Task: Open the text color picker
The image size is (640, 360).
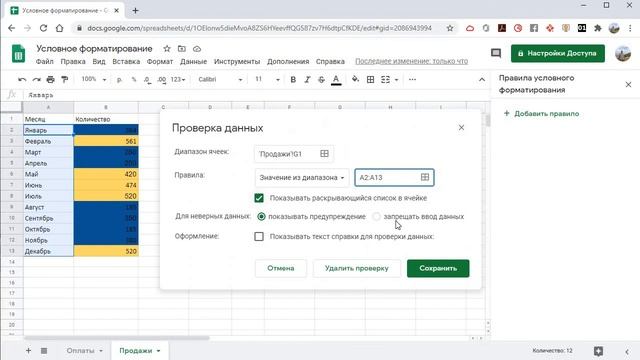Action: (x=336, y=80)
